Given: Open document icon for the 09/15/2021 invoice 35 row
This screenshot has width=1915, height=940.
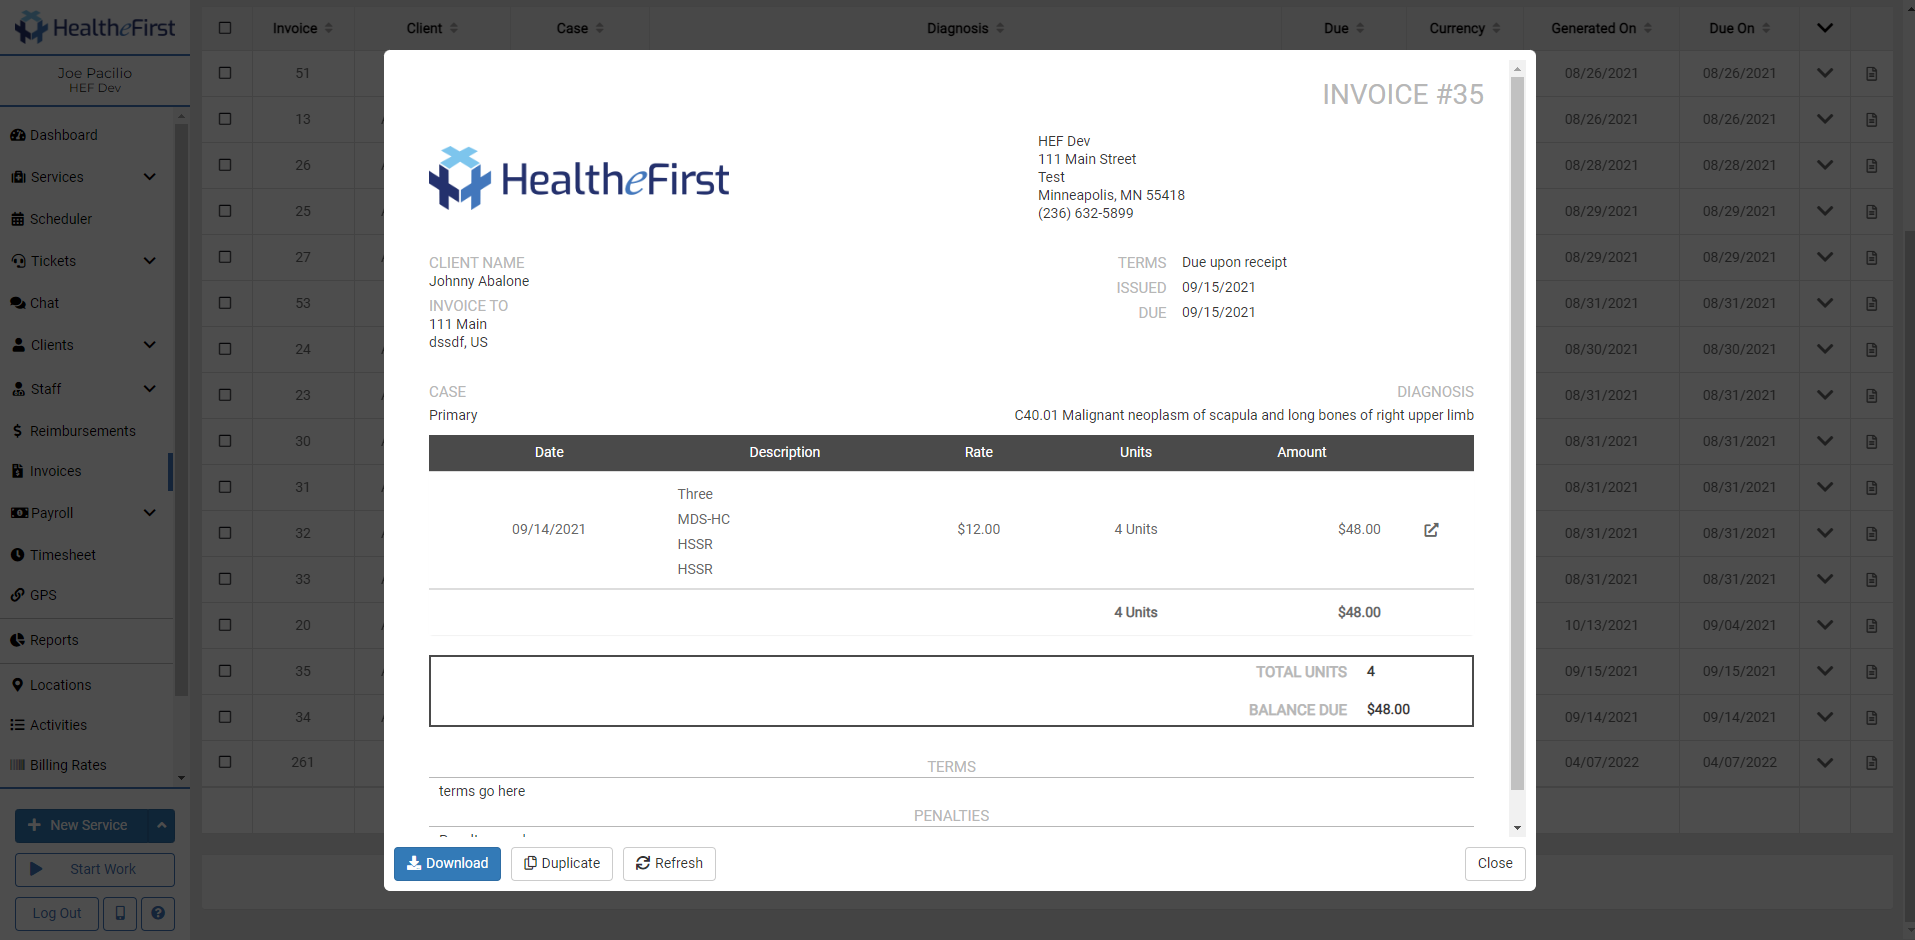Looking at the screenshot, I should pos(1871,672).
